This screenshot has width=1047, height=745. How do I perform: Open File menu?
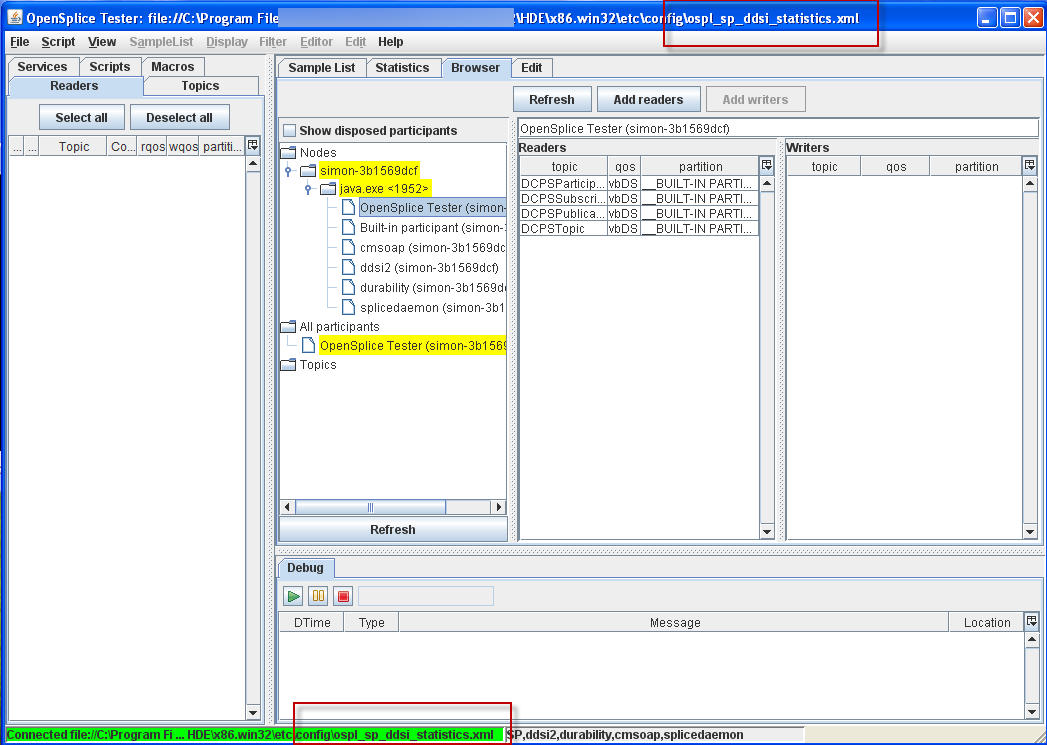pyautogui.click(x=20, y=42)
